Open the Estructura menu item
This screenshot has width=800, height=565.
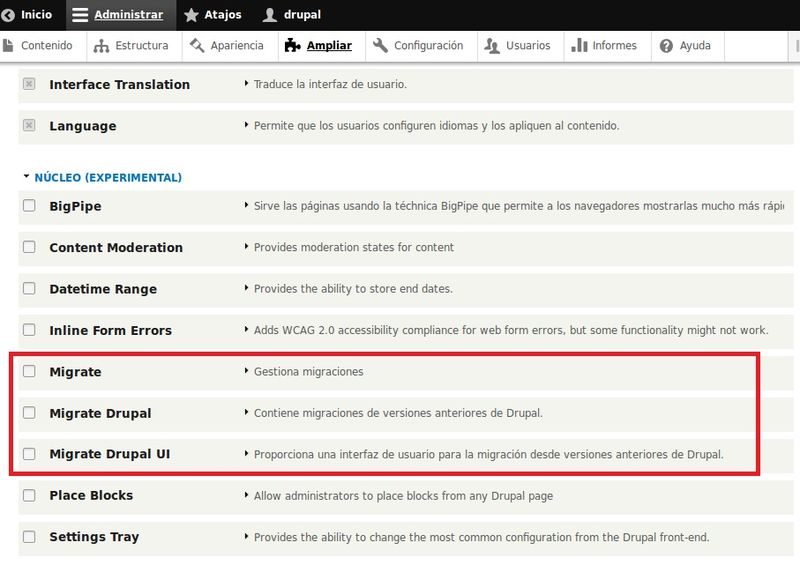tap(134, 45)
